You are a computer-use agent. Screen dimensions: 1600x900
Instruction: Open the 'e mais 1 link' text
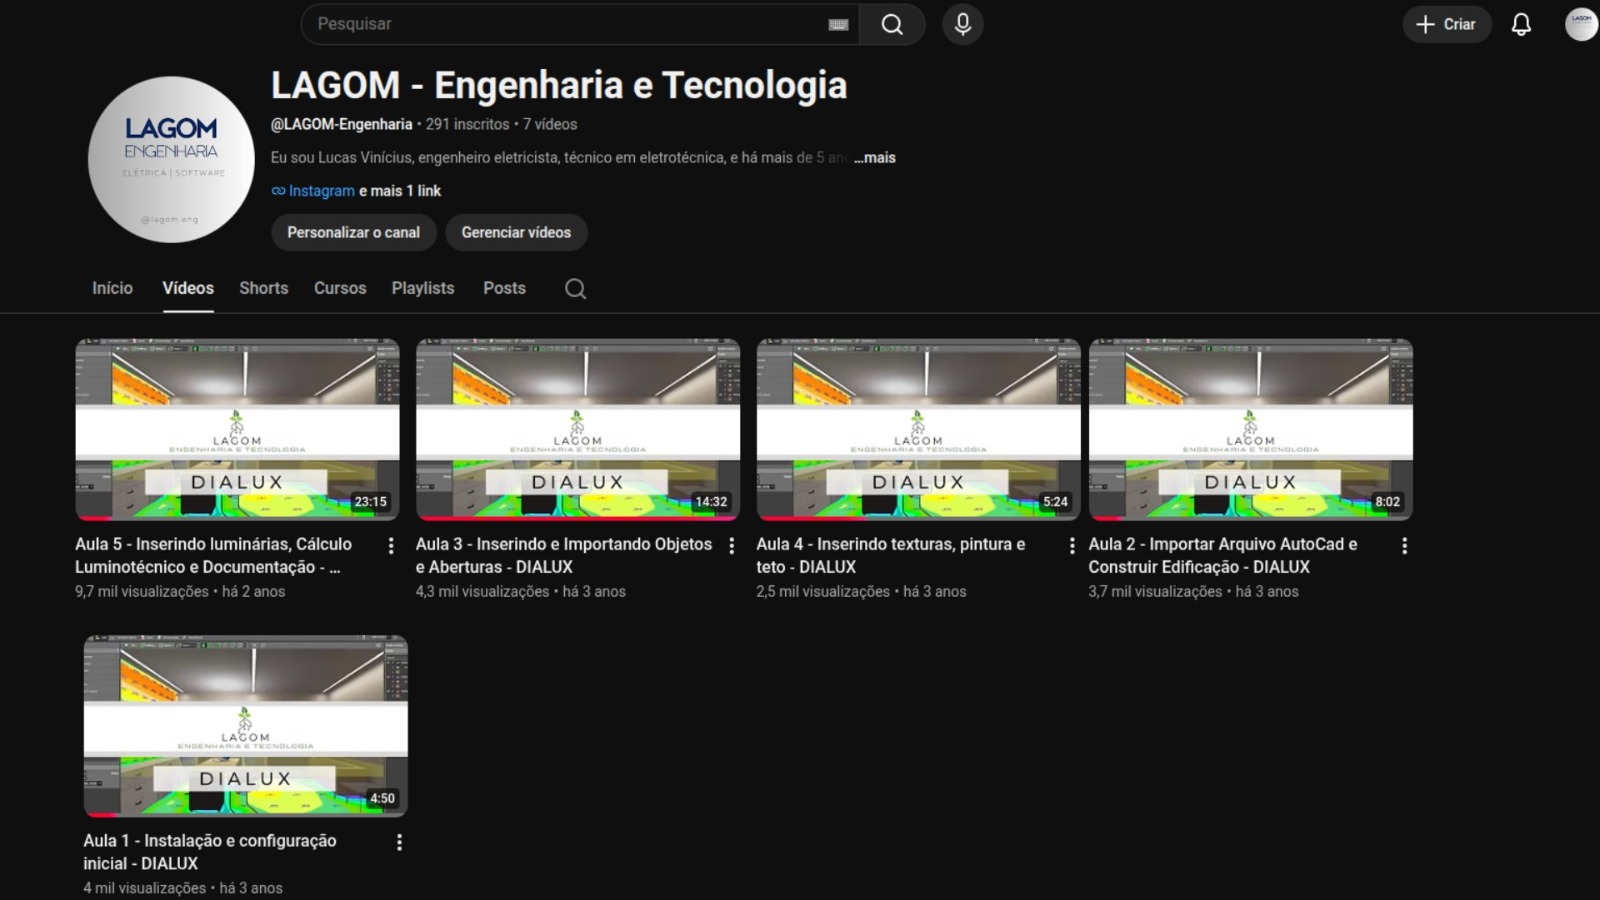tap(400, 191)
